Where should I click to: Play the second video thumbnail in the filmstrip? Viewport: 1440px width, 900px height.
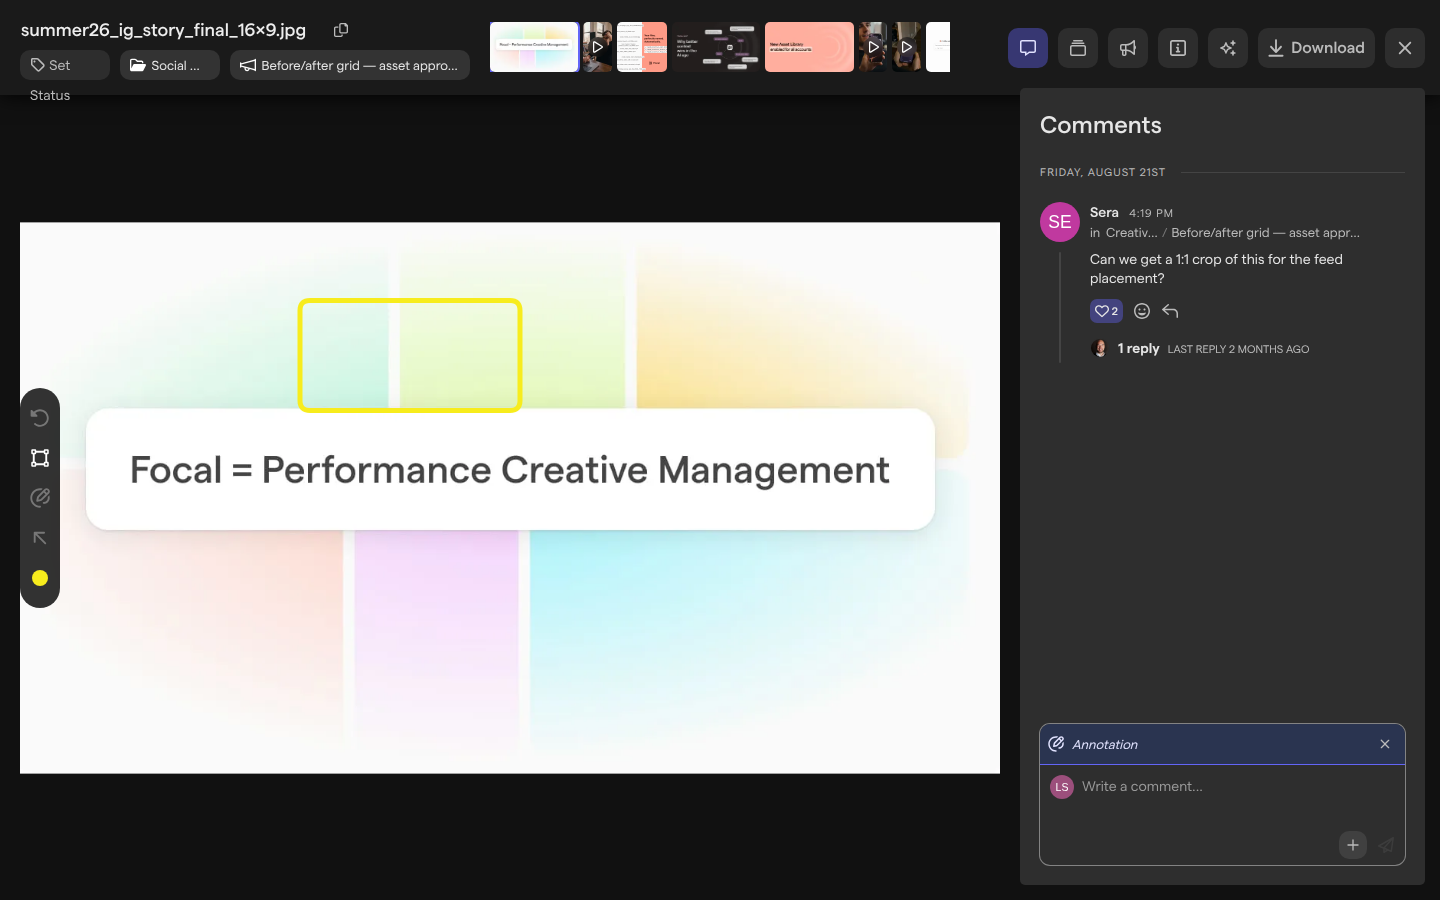coord(873,47)
